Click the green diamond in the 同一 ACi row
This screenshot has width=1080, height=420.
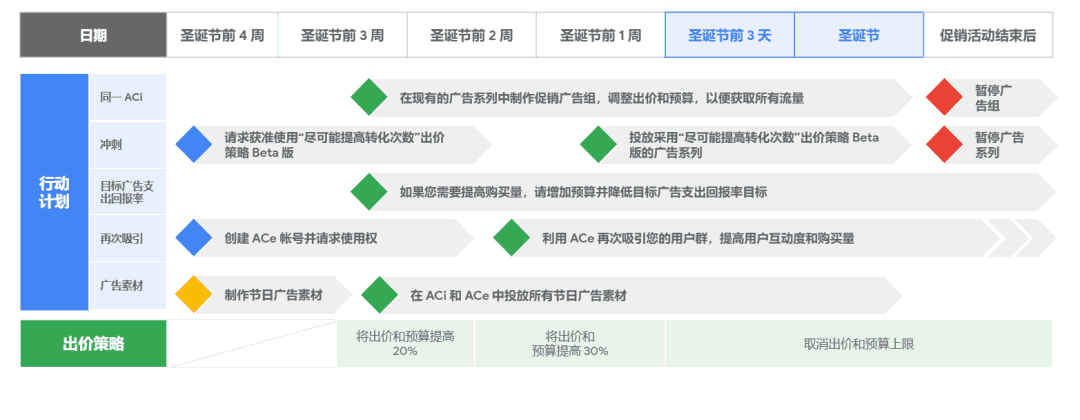click(368, 97)
